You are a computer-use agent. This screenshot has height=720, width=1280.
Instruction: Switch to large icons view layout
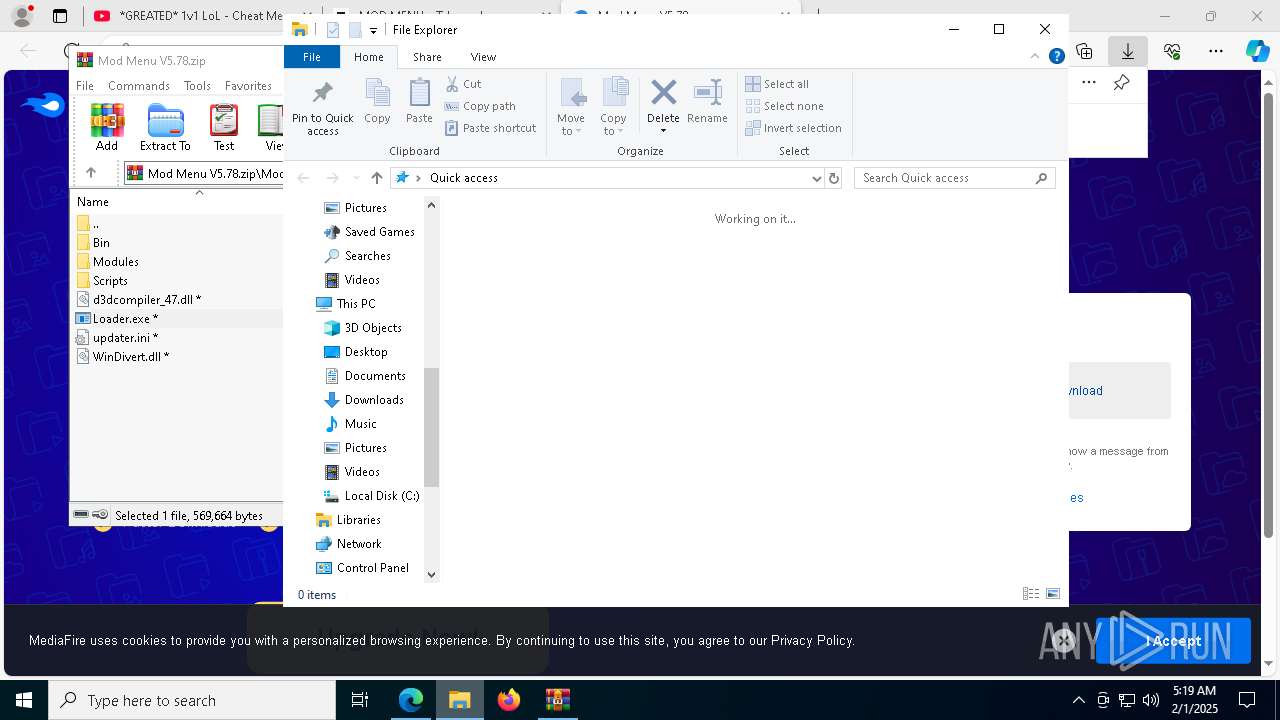click(1053, 594)
